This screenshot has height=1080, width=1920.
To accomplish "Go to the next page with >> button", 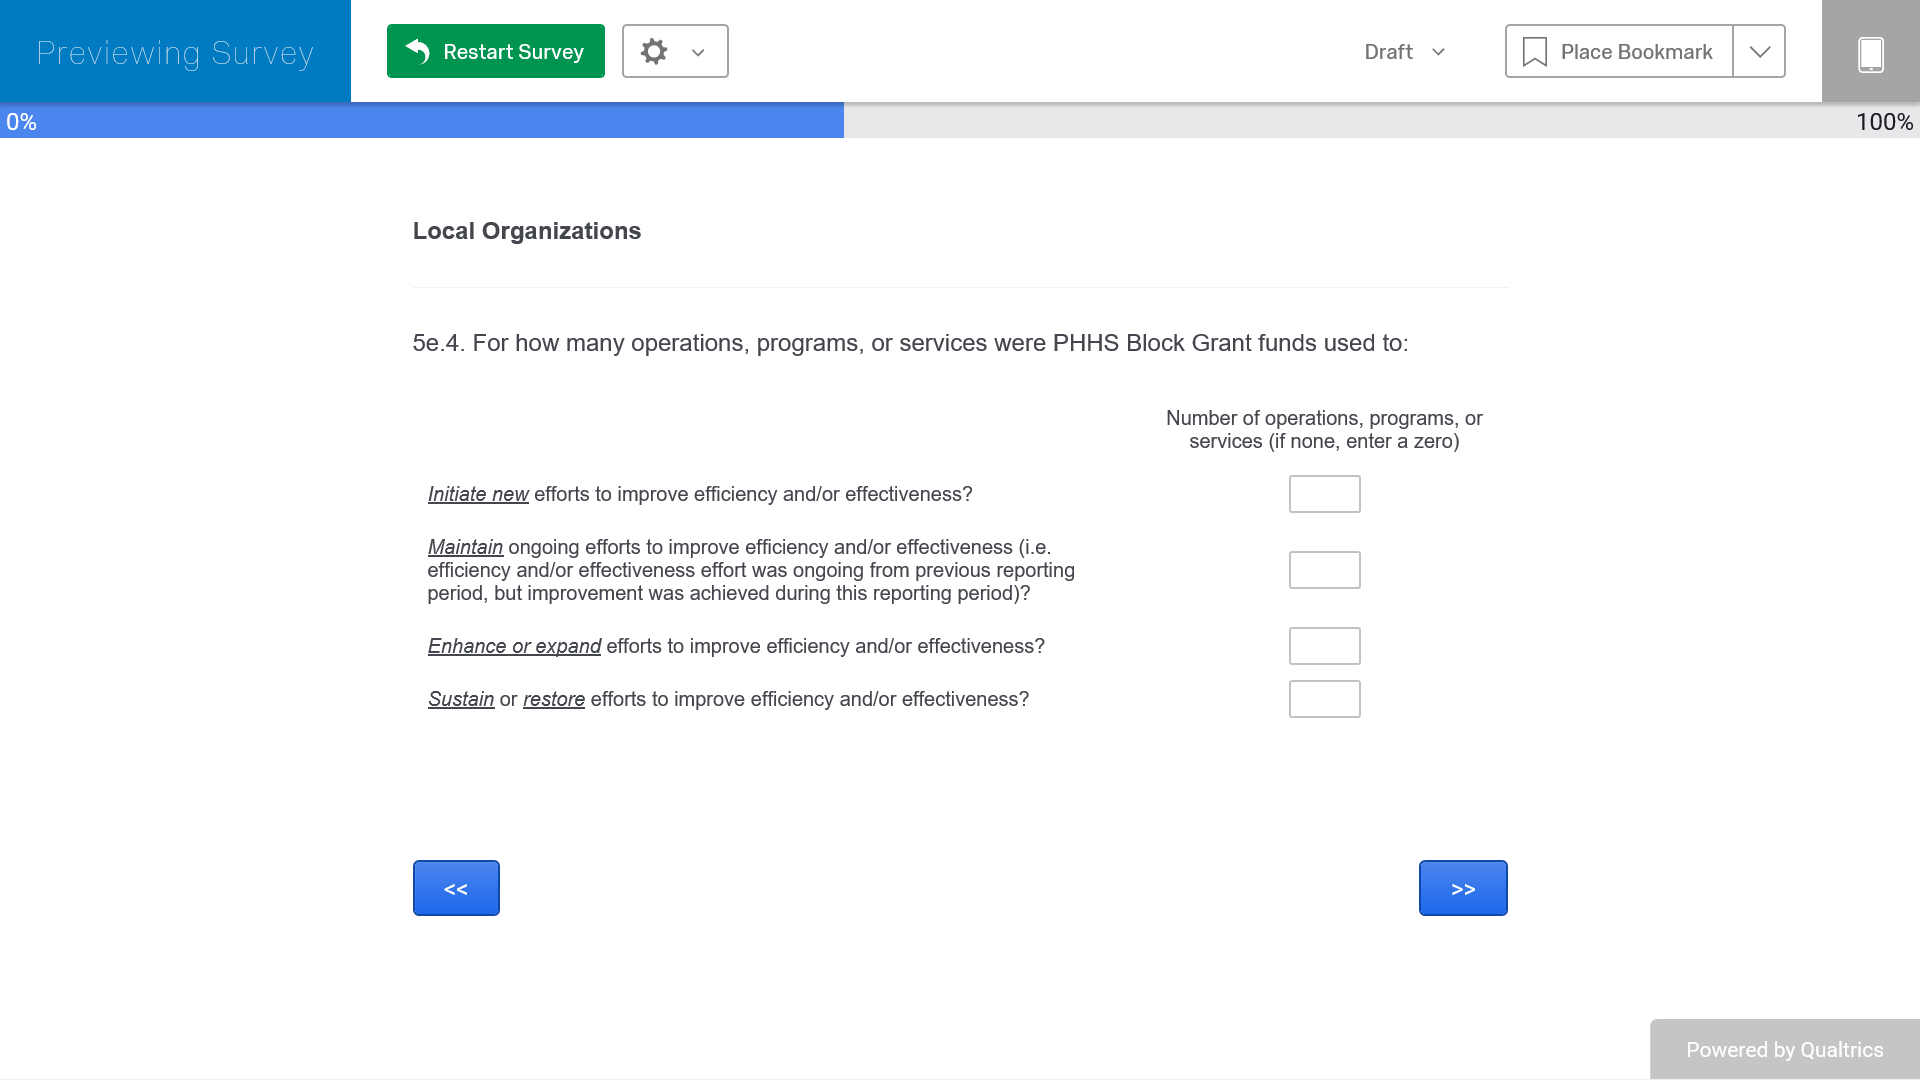I will 1462,888.
